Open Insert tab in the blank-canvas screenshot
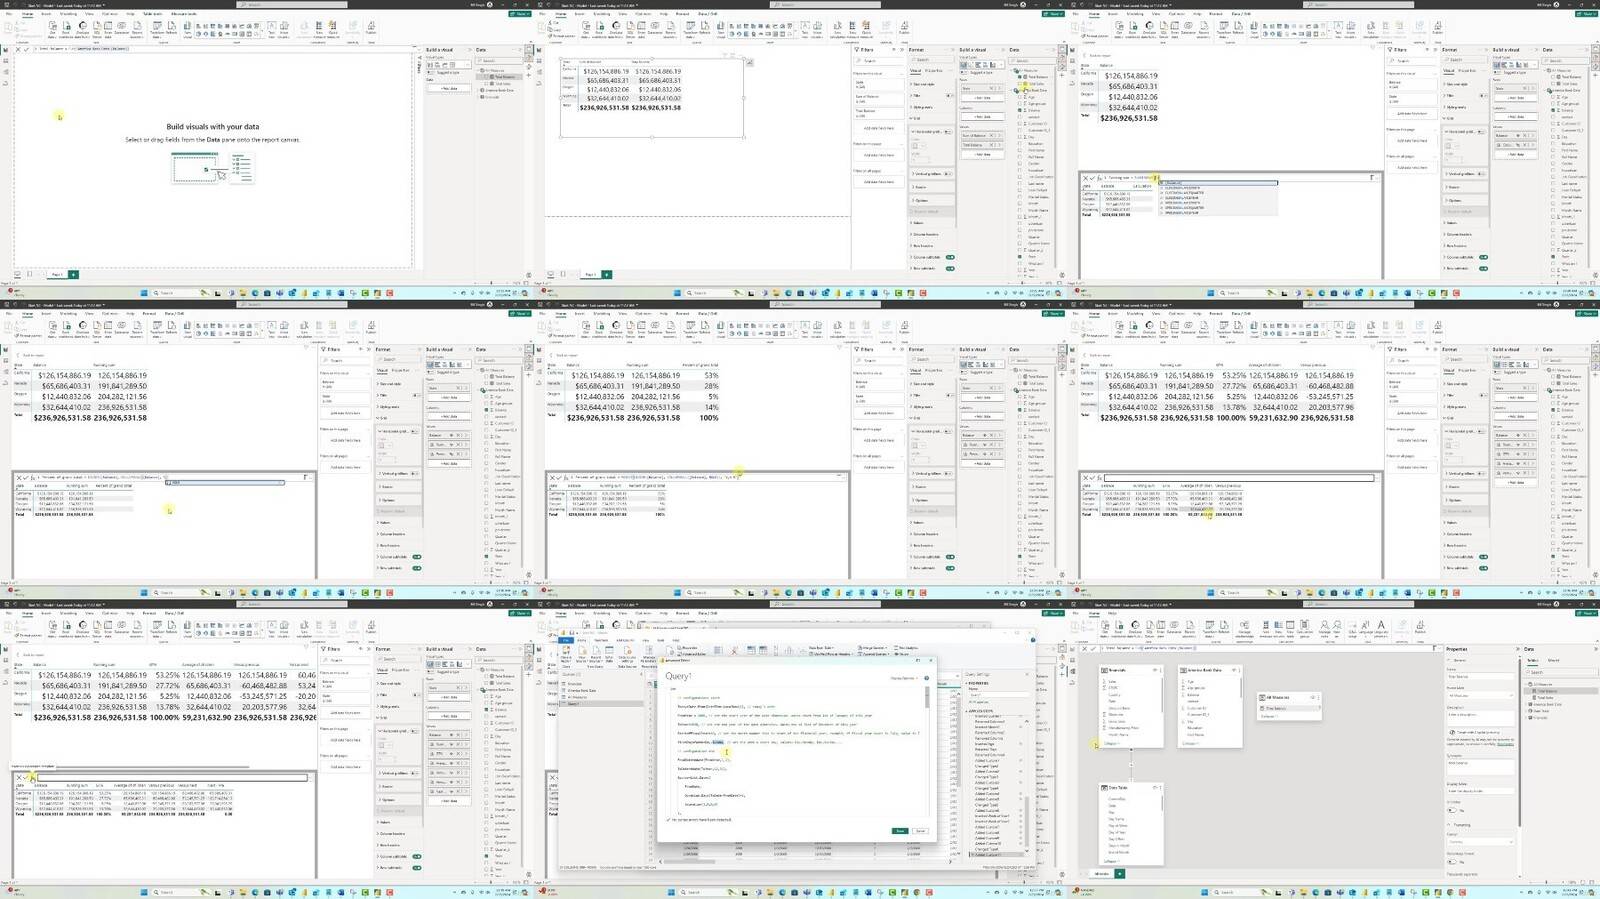1600x899 pixels. pos(46,14)
